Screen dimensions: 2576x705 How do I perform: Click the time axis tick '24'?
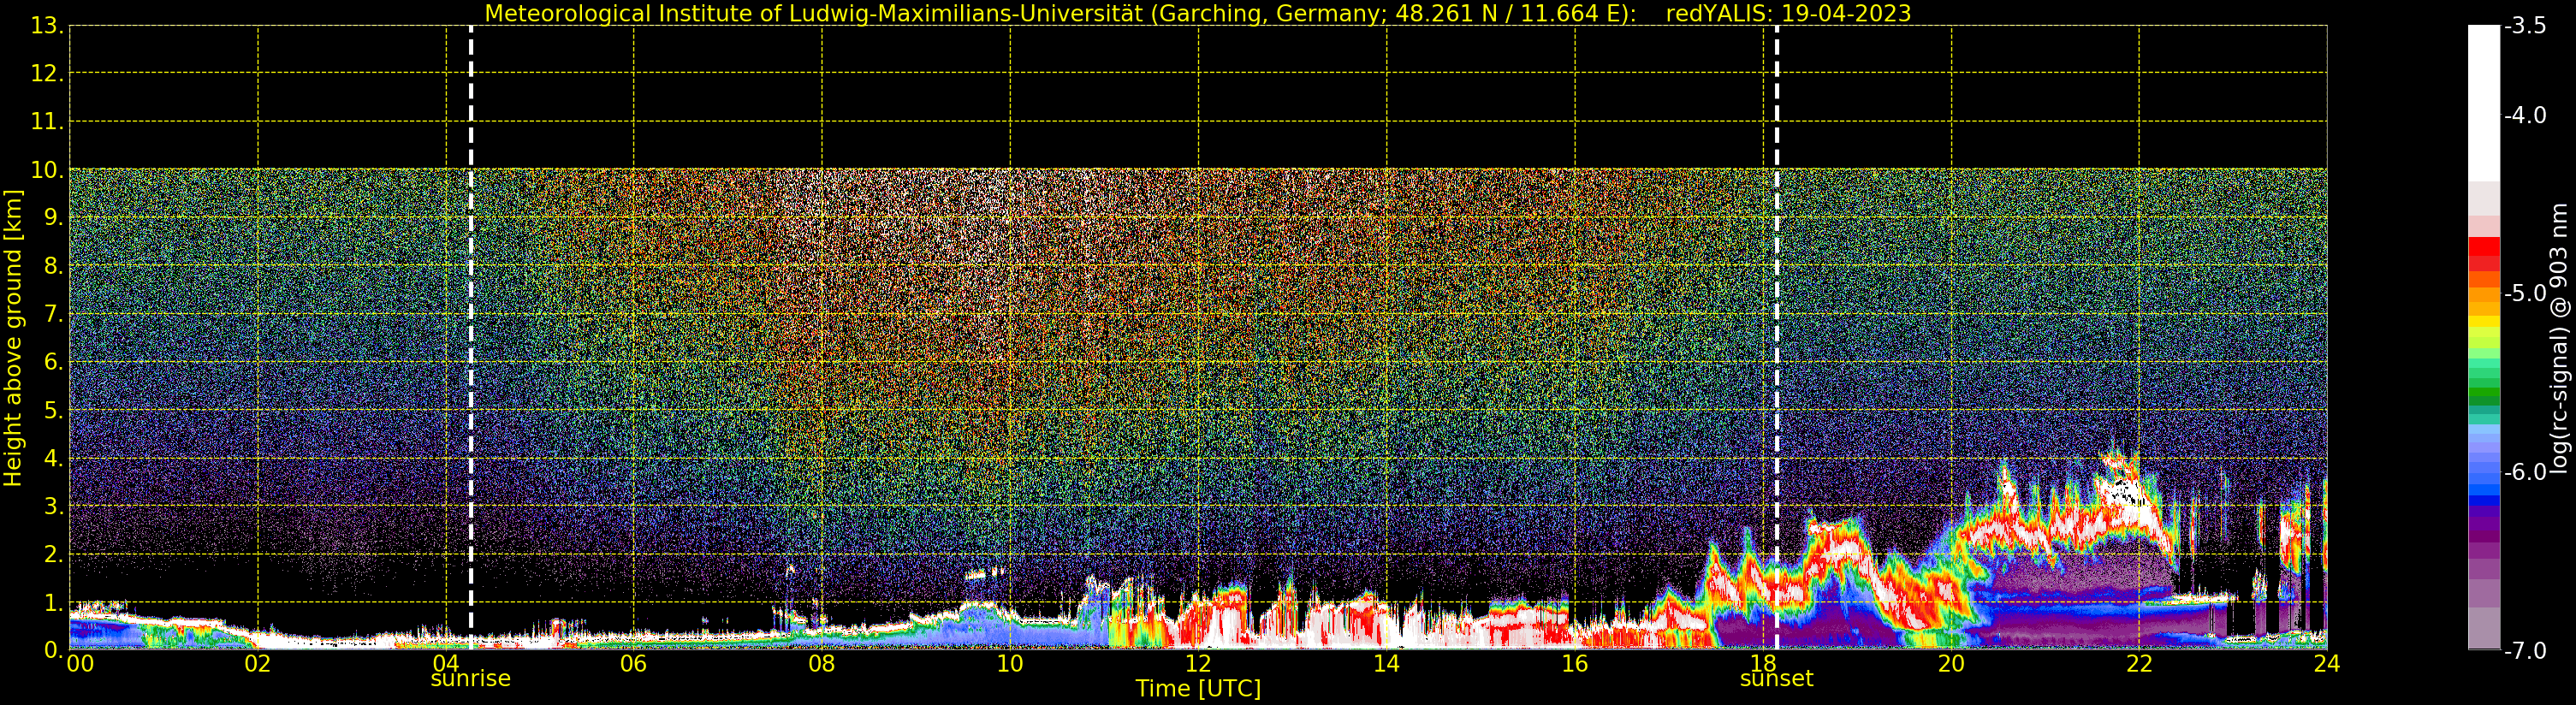click(x=2327, y=664)
